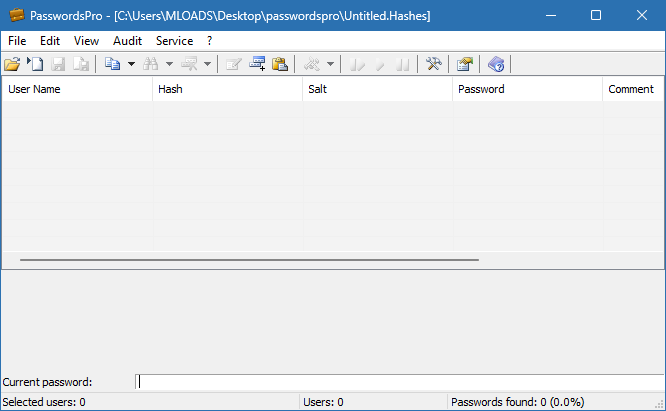
Task: Close the PasswordsPro window
Action: pyautogui.click(x=642, y=15)
